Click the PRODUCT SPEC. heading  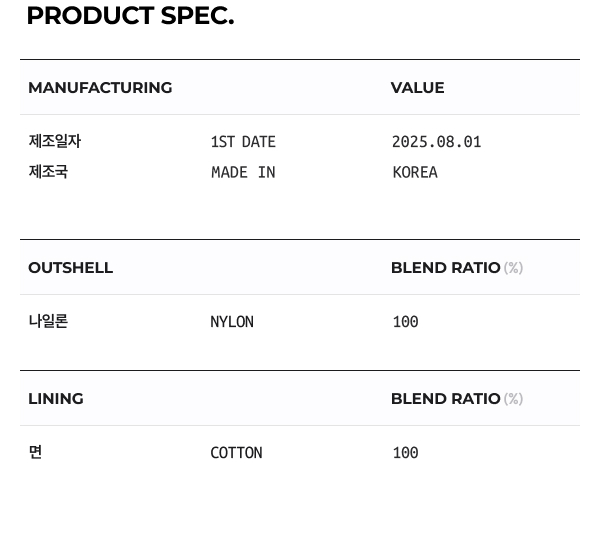[x=130, y=16]
